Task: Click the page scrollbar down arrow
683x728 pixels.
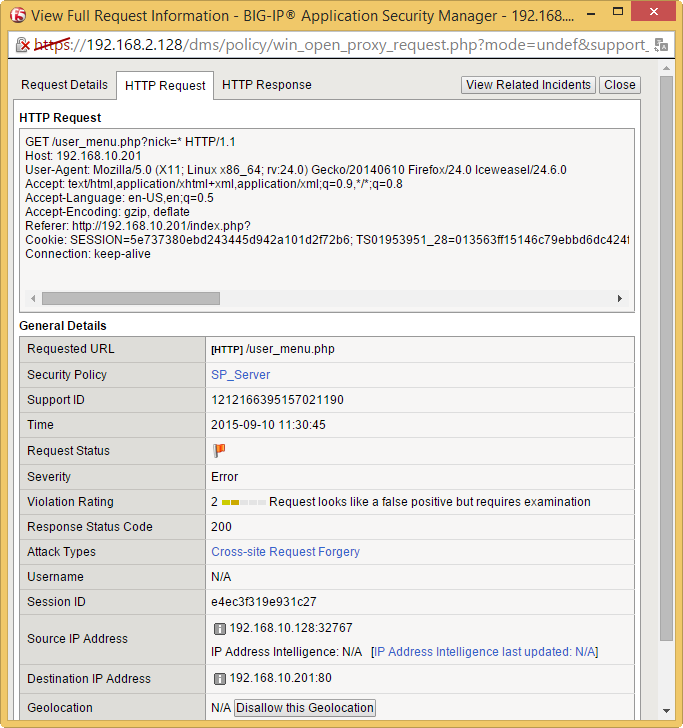Action: click(x=666, y=720)
